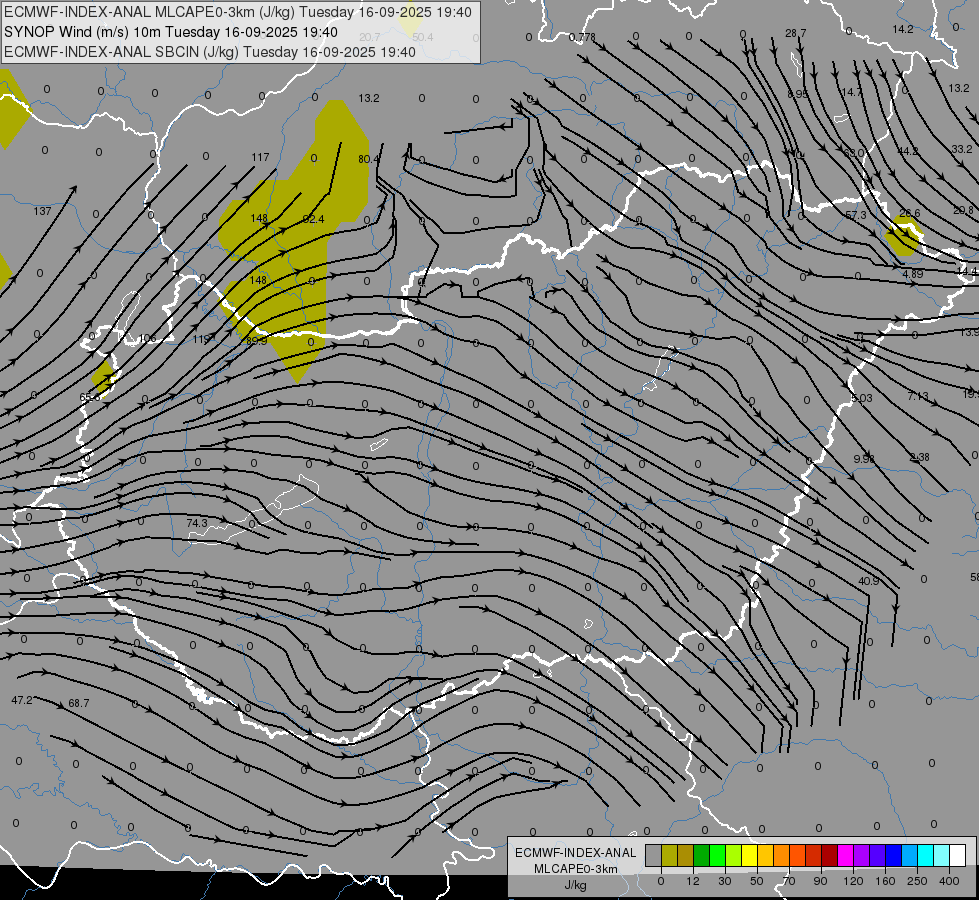Click the J/kg unit label in legend
Screen dimensions: 979x900
(x=576, y=886)
